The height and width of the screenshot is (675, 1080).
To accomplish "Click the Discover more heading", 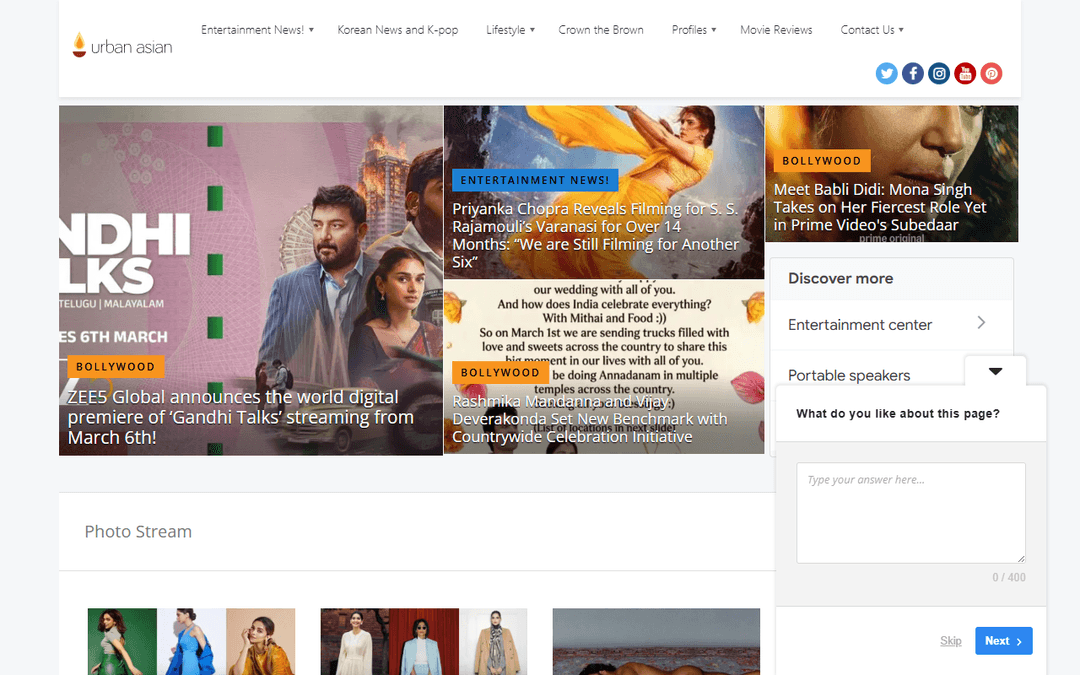I will [840, 278].
